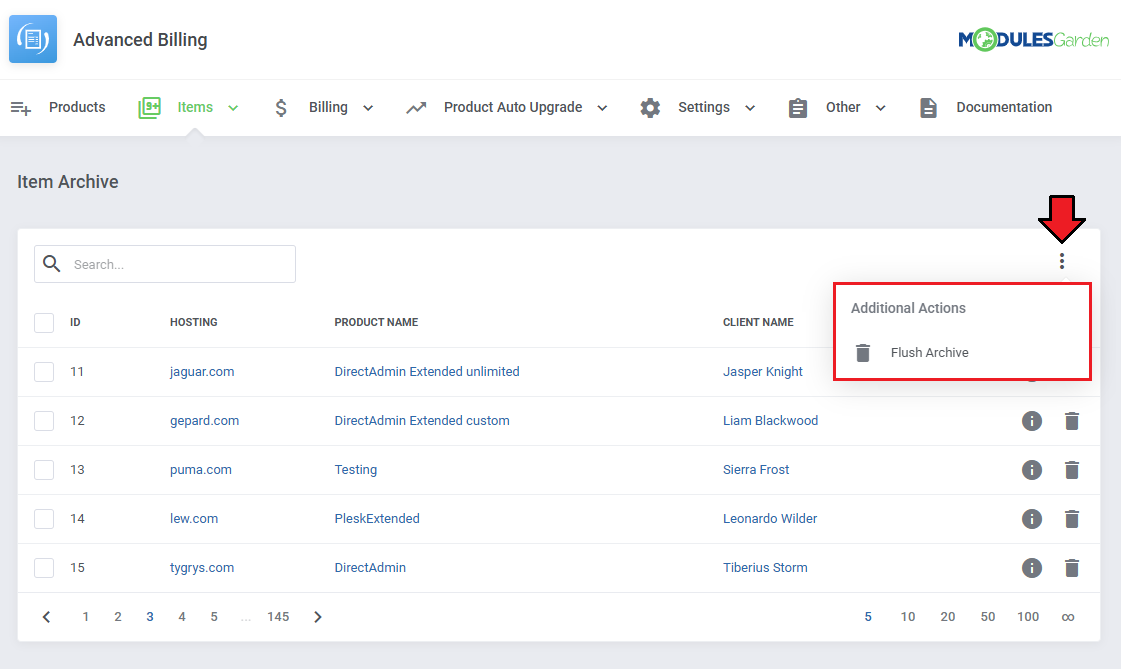Click the Product Auto Upgrade trend icon

(416, 108)
